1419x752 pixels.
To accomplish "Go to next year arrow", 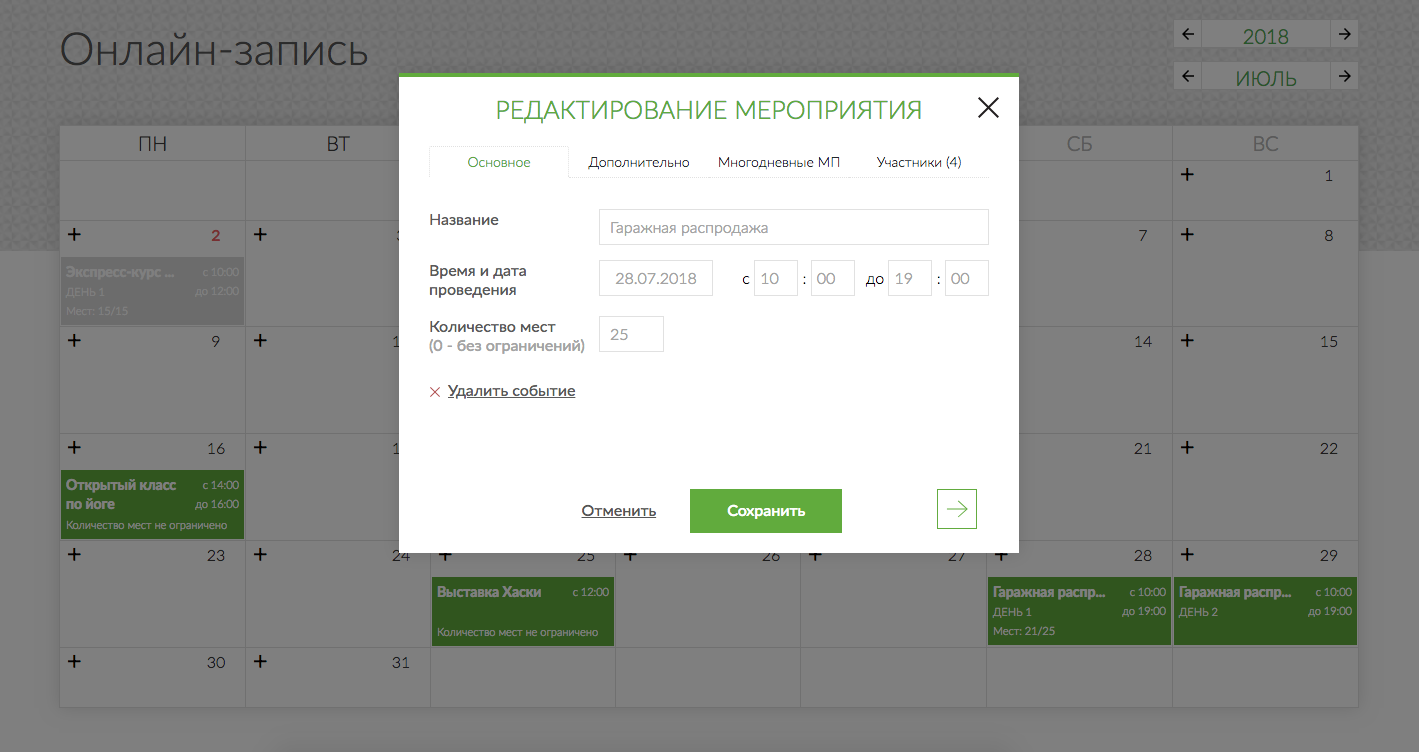I will coord(1345,34).
